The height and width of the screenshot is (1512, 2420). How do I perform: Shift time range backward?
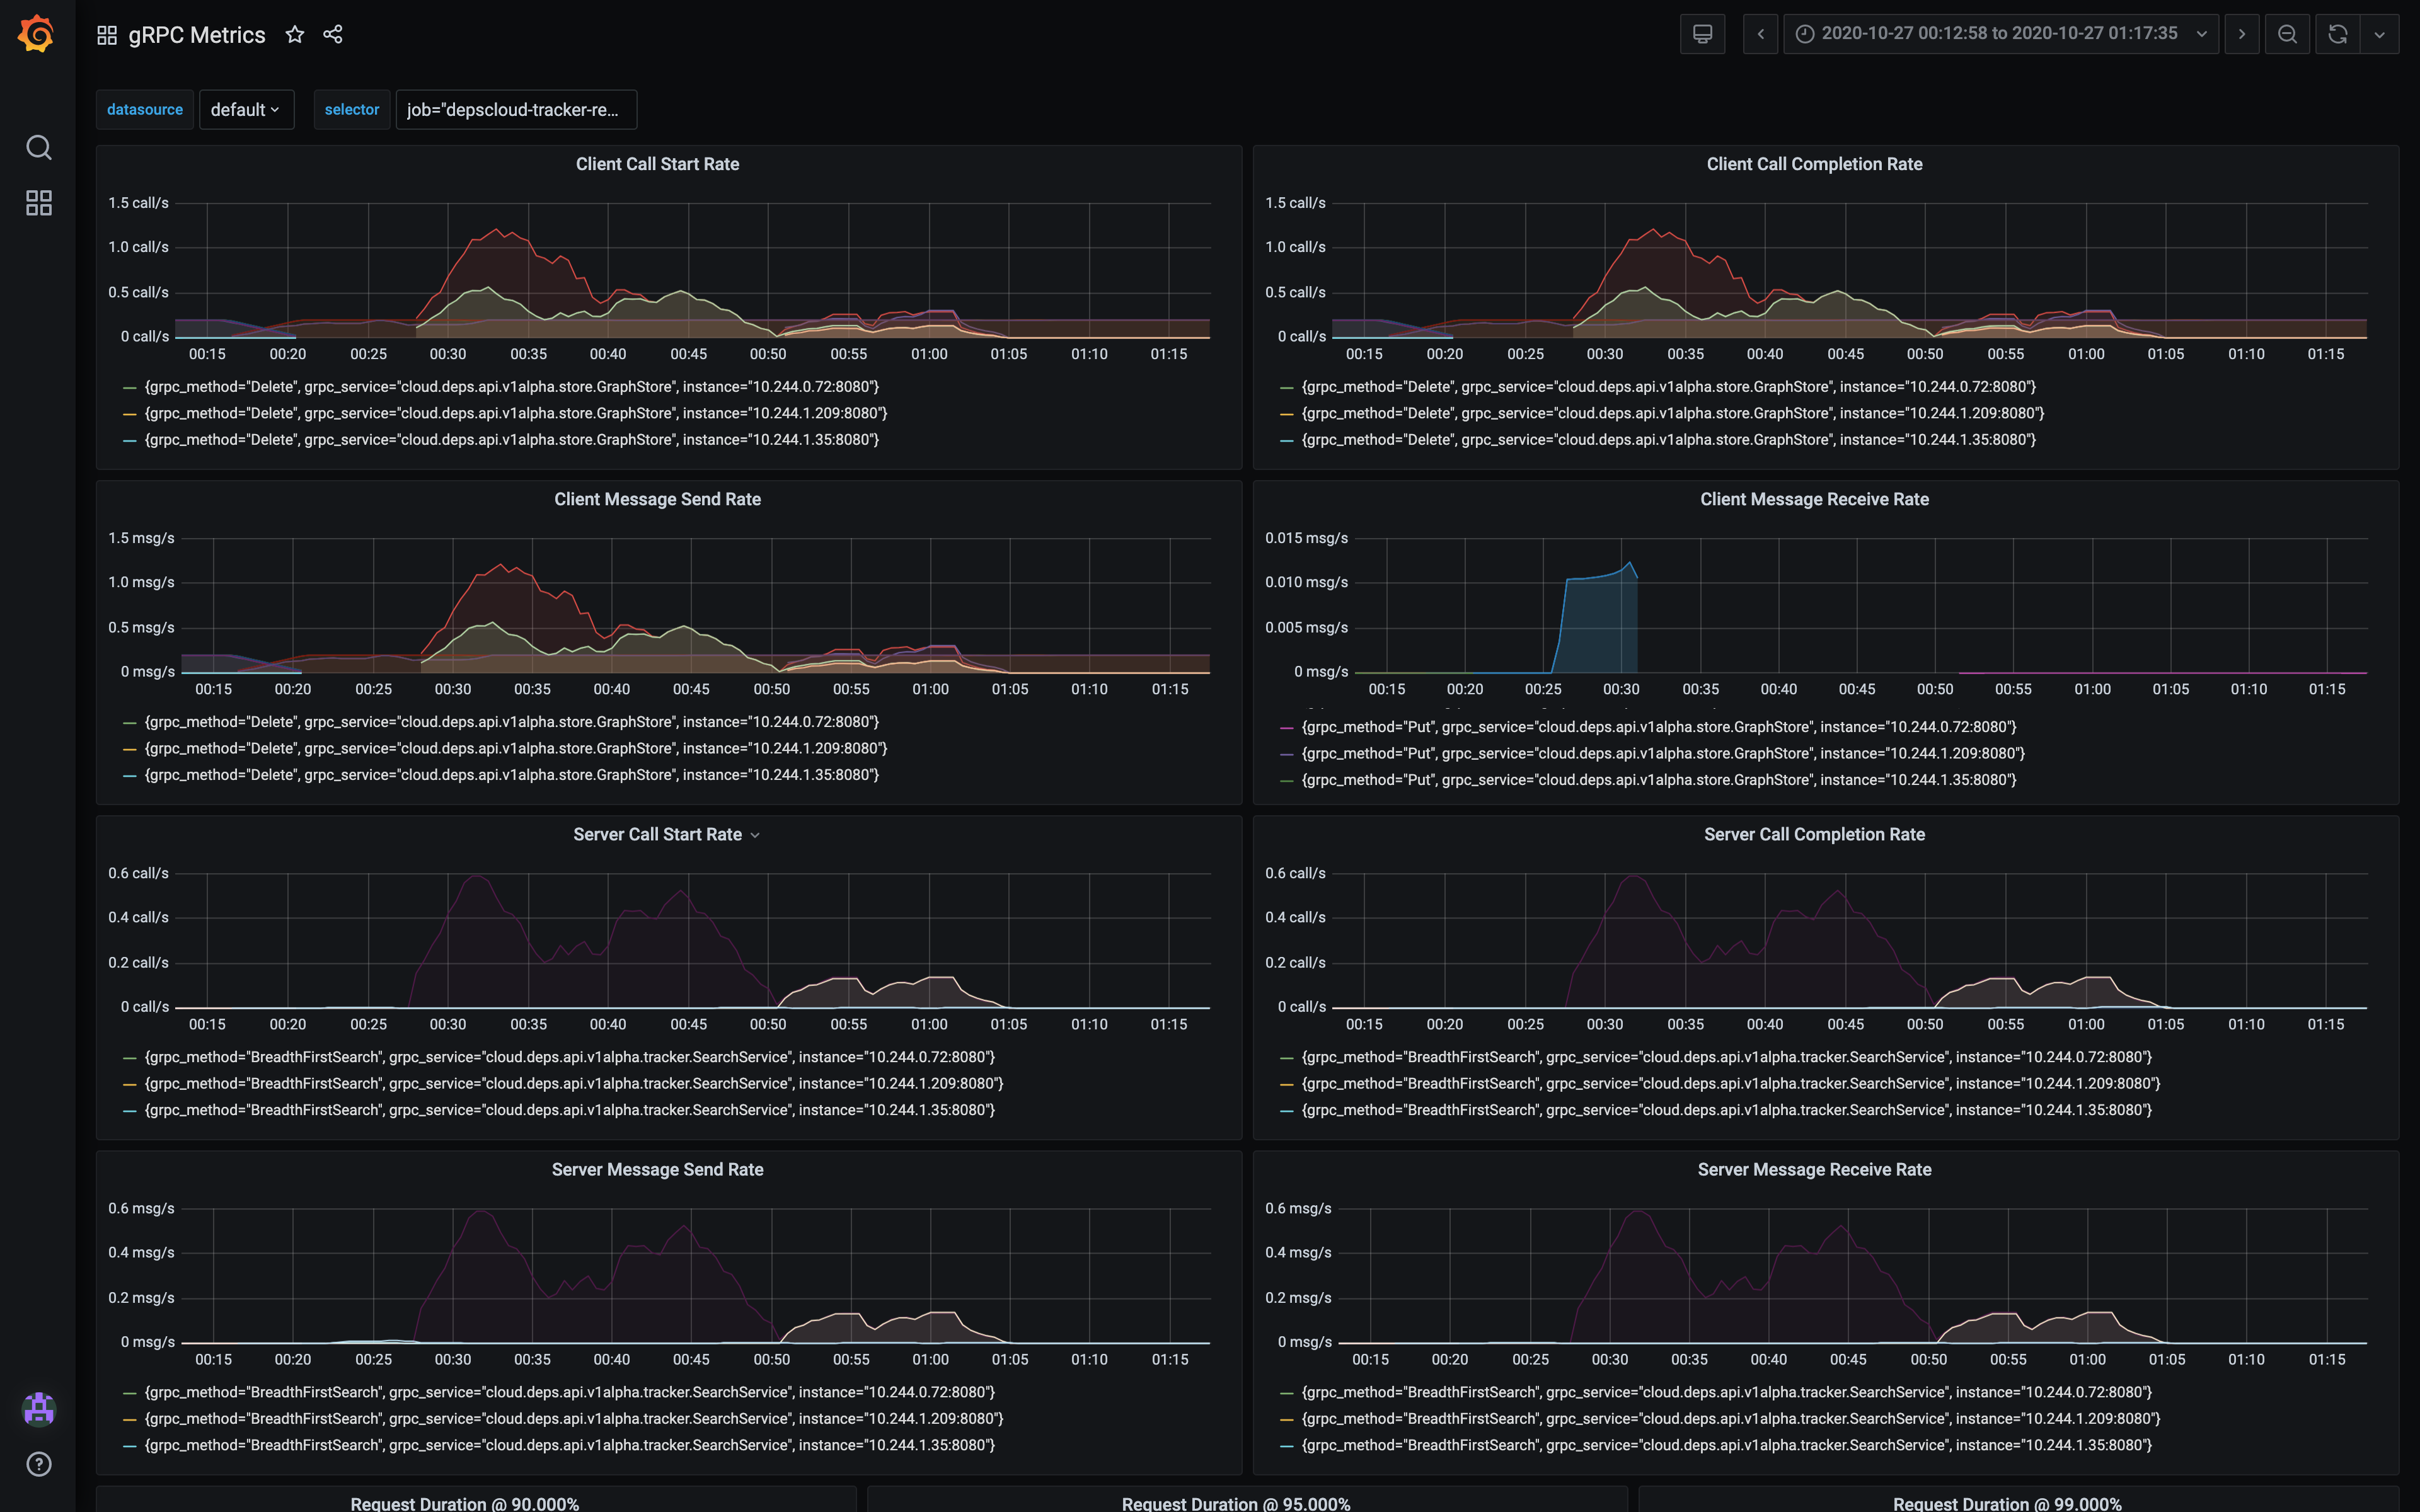click(1760, 34)
